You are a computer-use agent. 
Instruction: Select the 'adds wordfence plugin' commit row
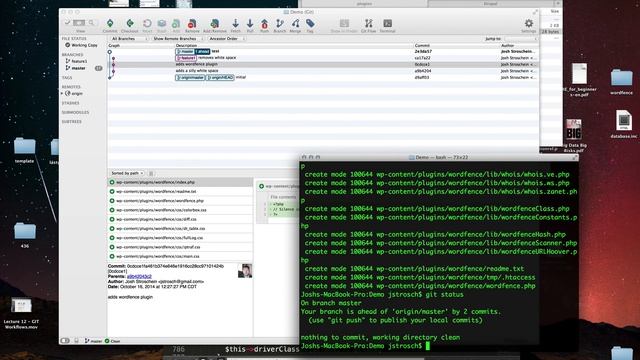click(323, 64)
